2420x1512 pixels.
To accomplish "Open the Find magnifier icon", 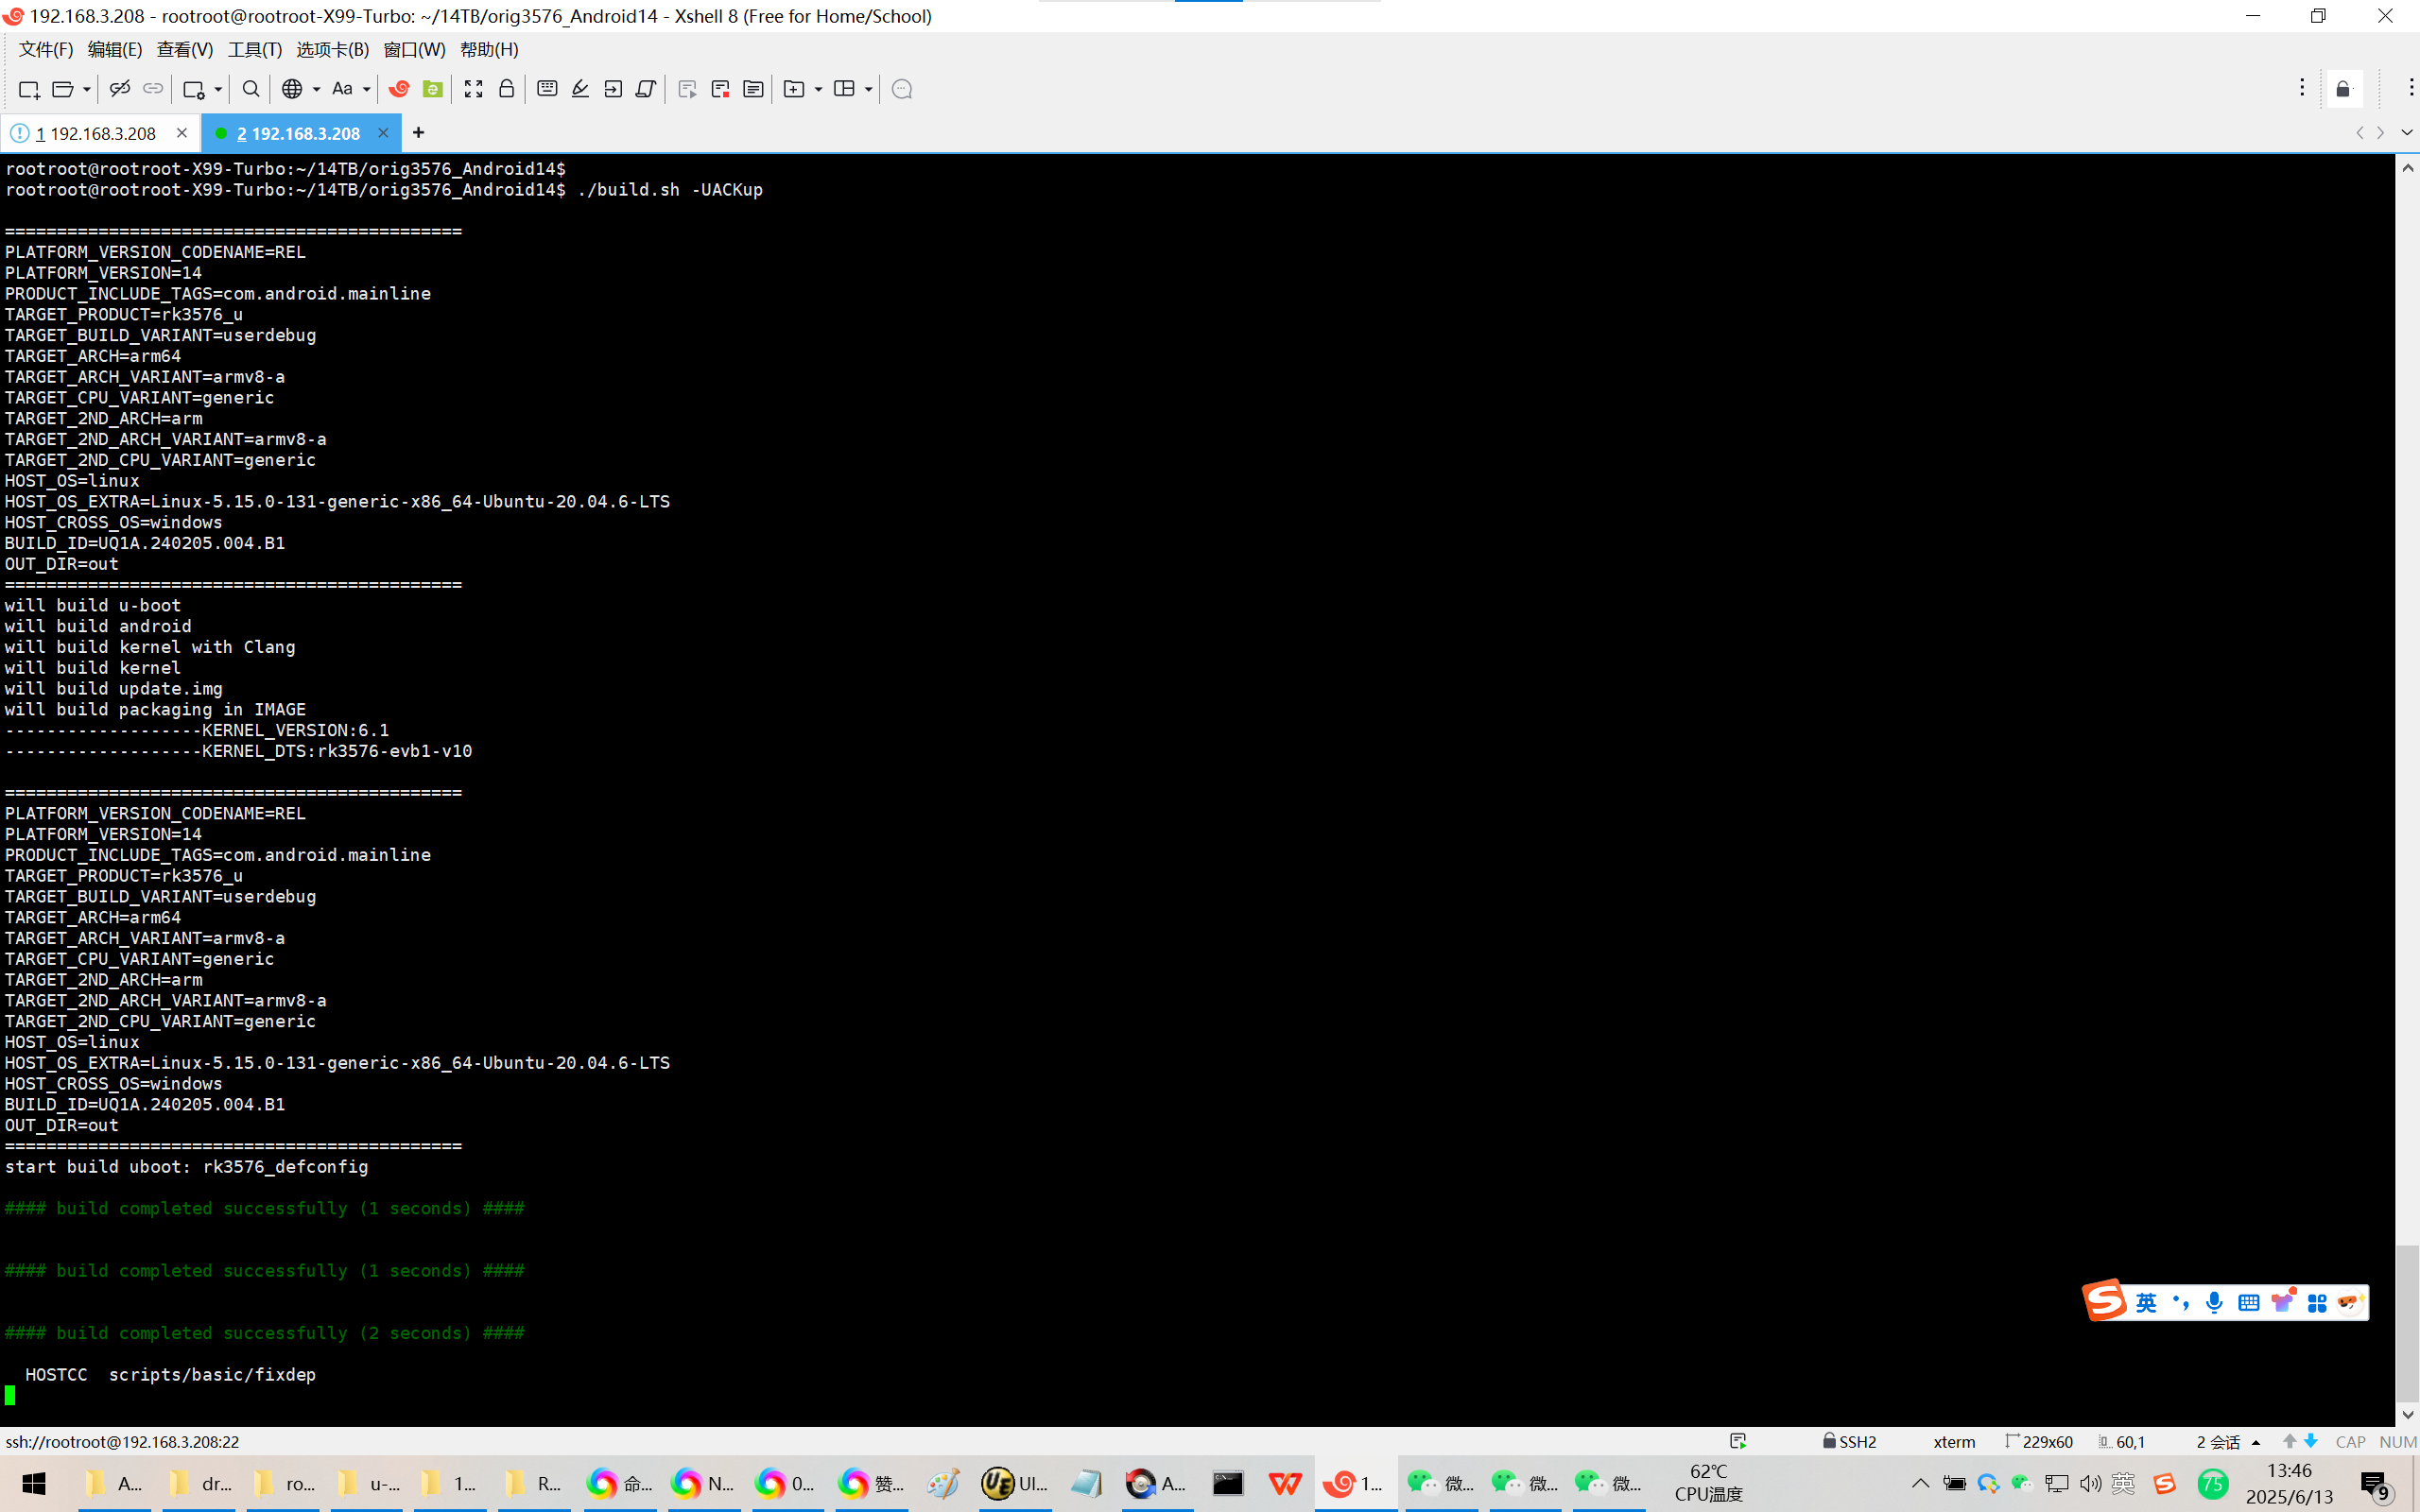I will 251,89.
